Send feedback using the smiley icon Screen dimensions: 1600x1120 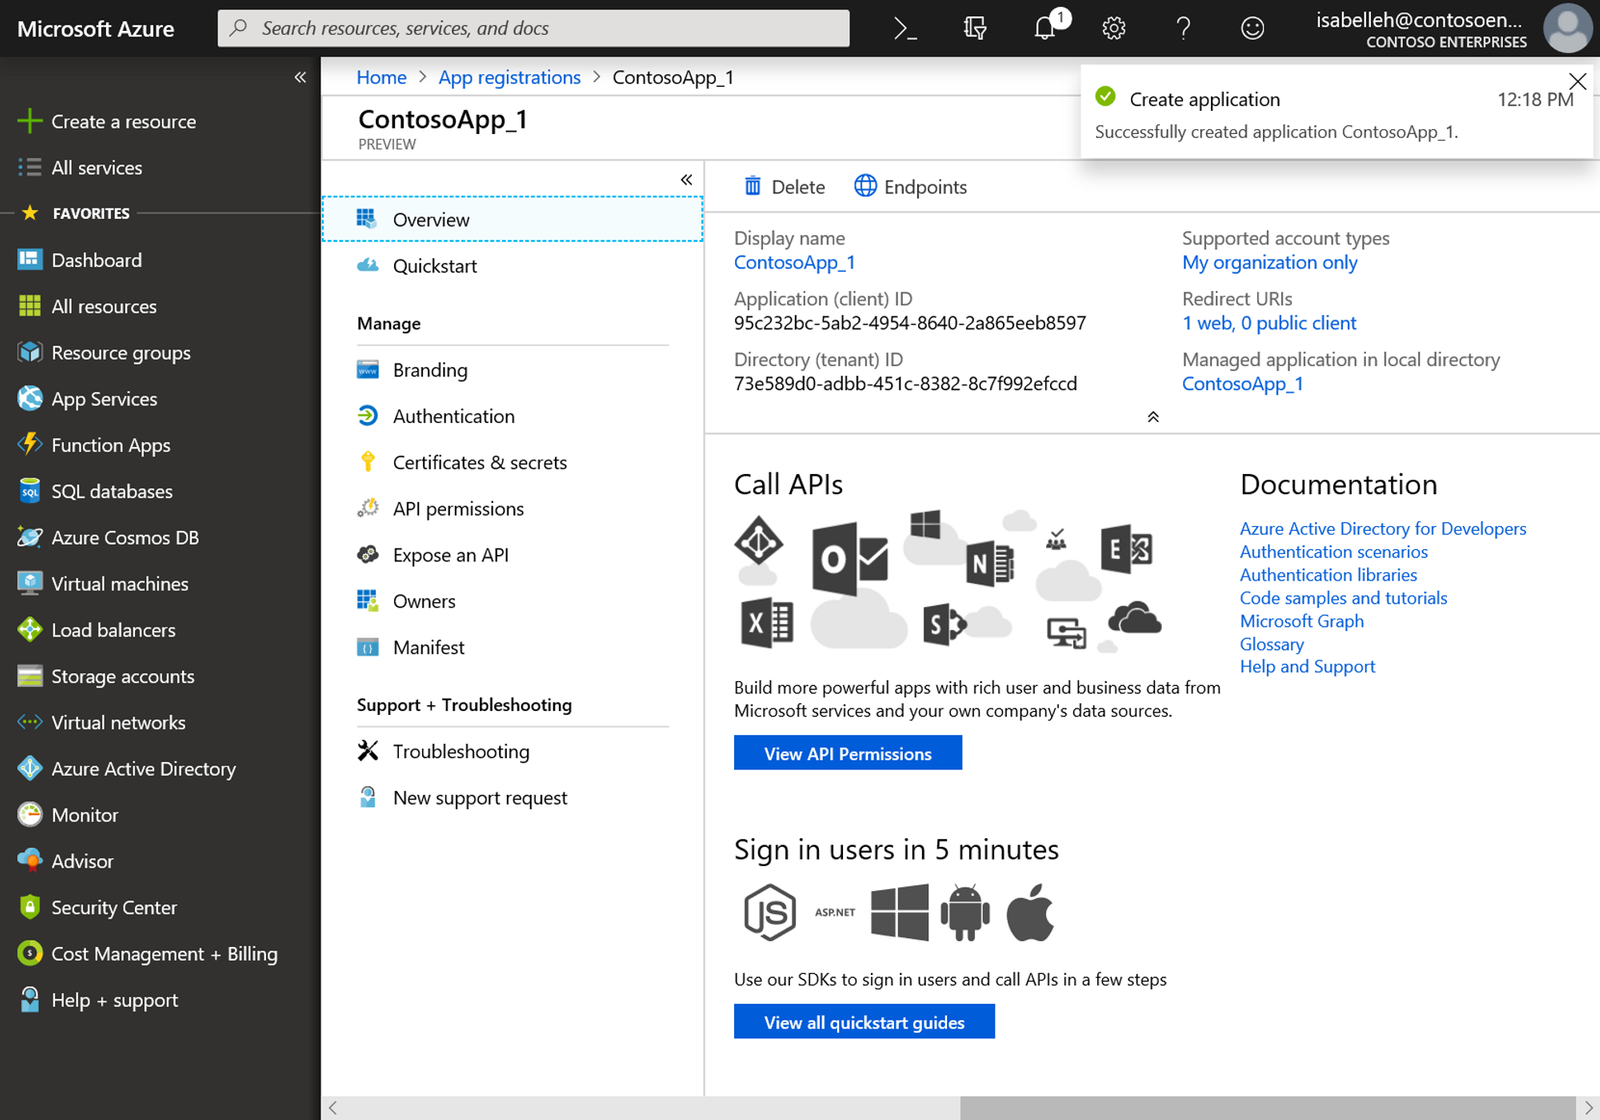[x=1252, y=29]
